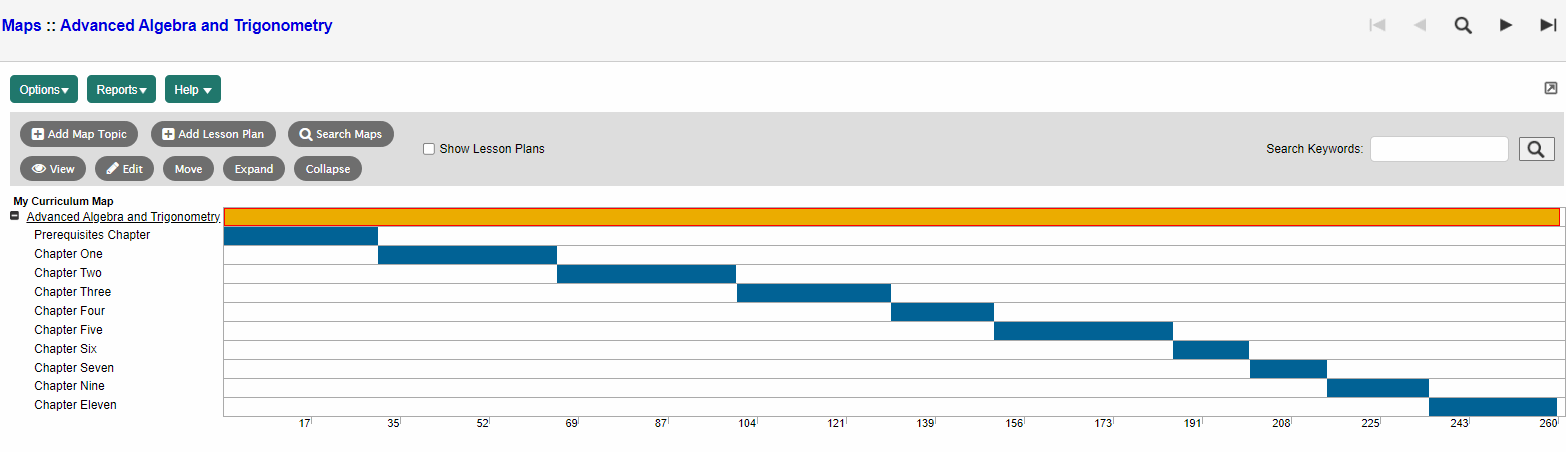Open the Reports dropdown menu

coord(121,90)
